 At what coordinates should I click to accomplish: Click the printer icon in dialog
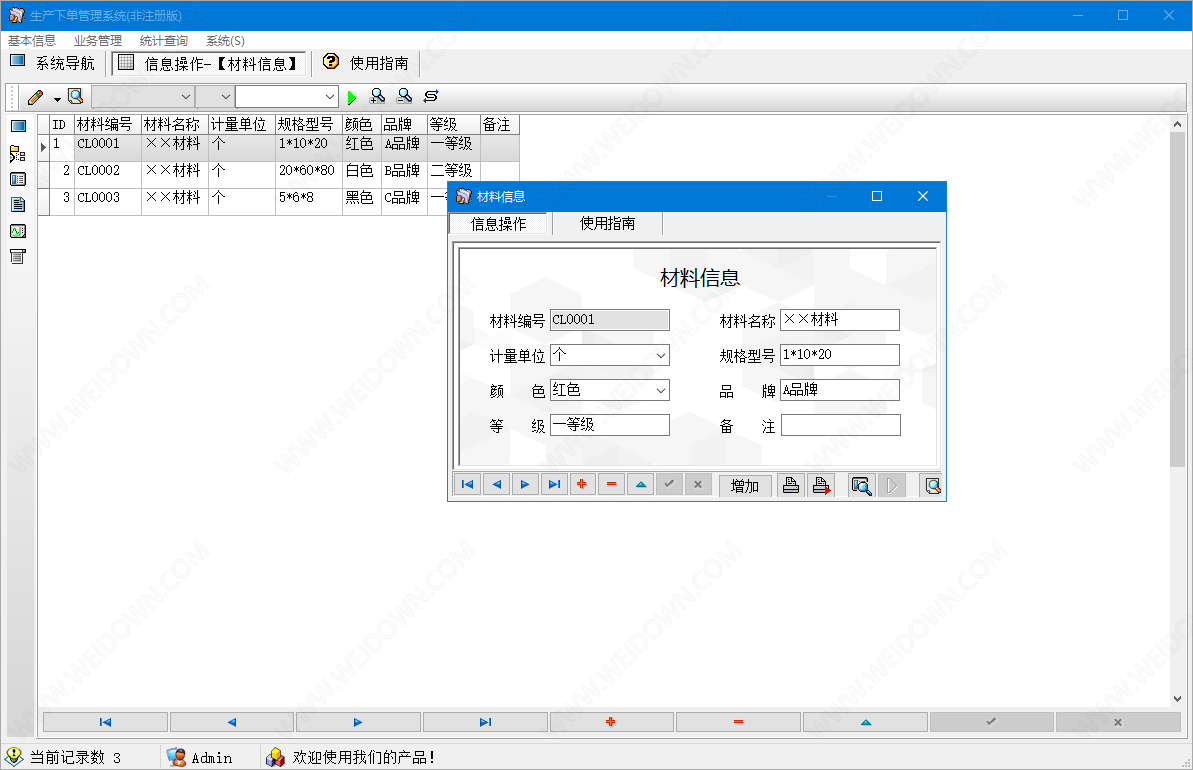click(x=791, y=485)
